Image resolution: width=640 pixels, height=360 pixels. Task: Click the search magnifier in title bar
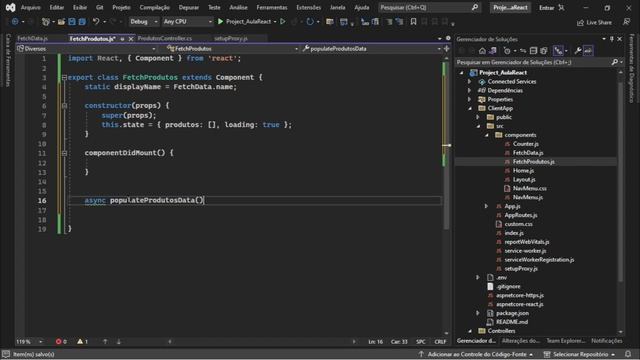(475, 7)
